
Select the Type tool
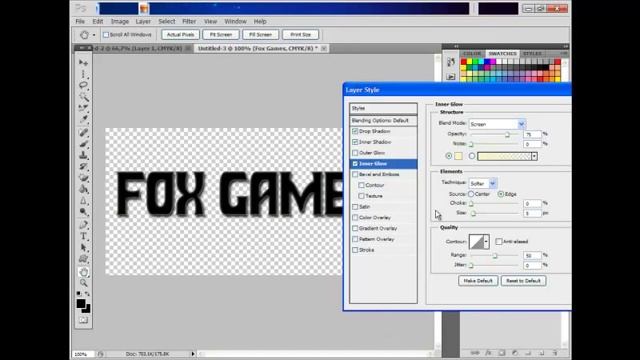pyautogui.click(x=83, y=236)
